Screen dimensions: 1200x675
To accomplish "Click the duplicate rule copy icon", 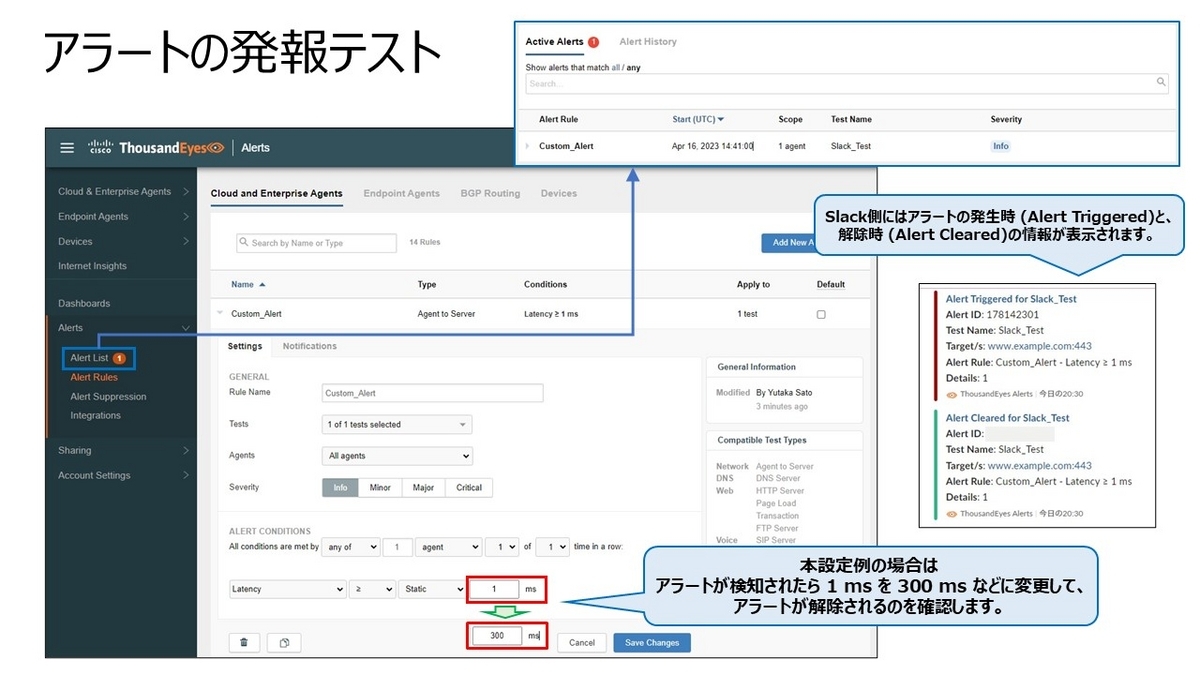I will click(x=284, y=643).
